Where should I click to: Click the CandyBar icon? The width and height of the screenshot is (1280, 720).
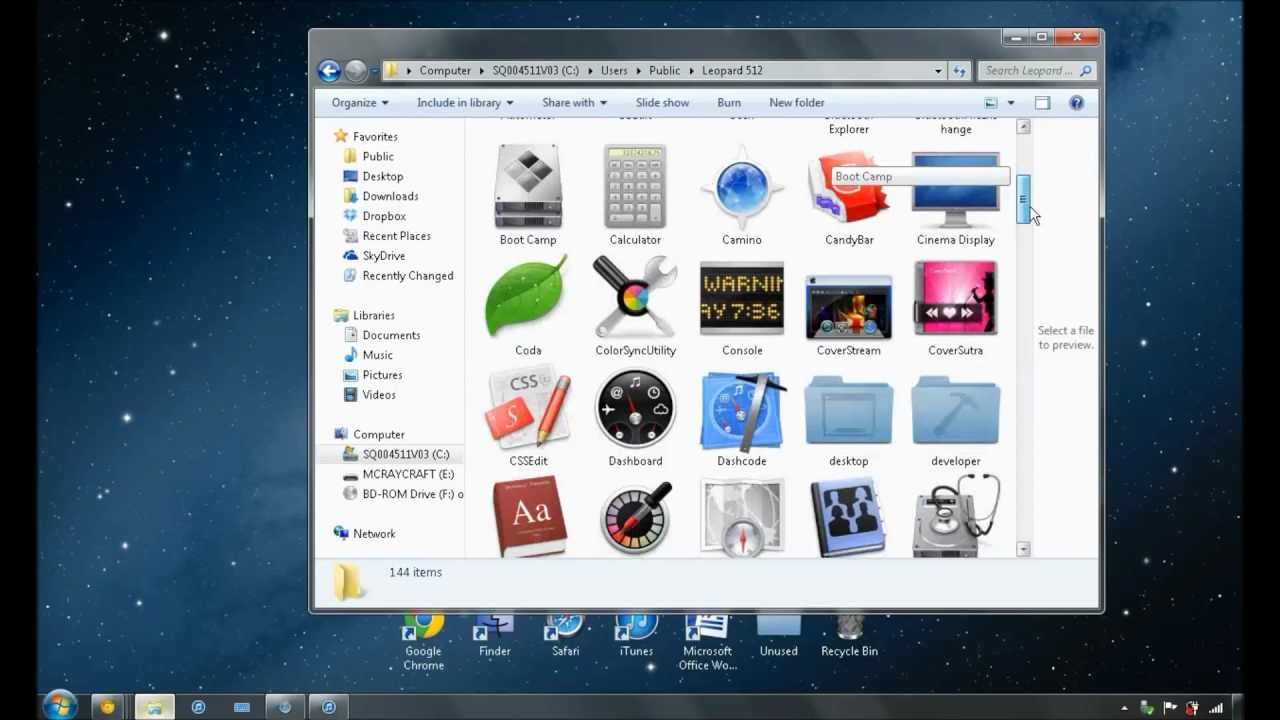pyautogui.click(x=849, y=188)
